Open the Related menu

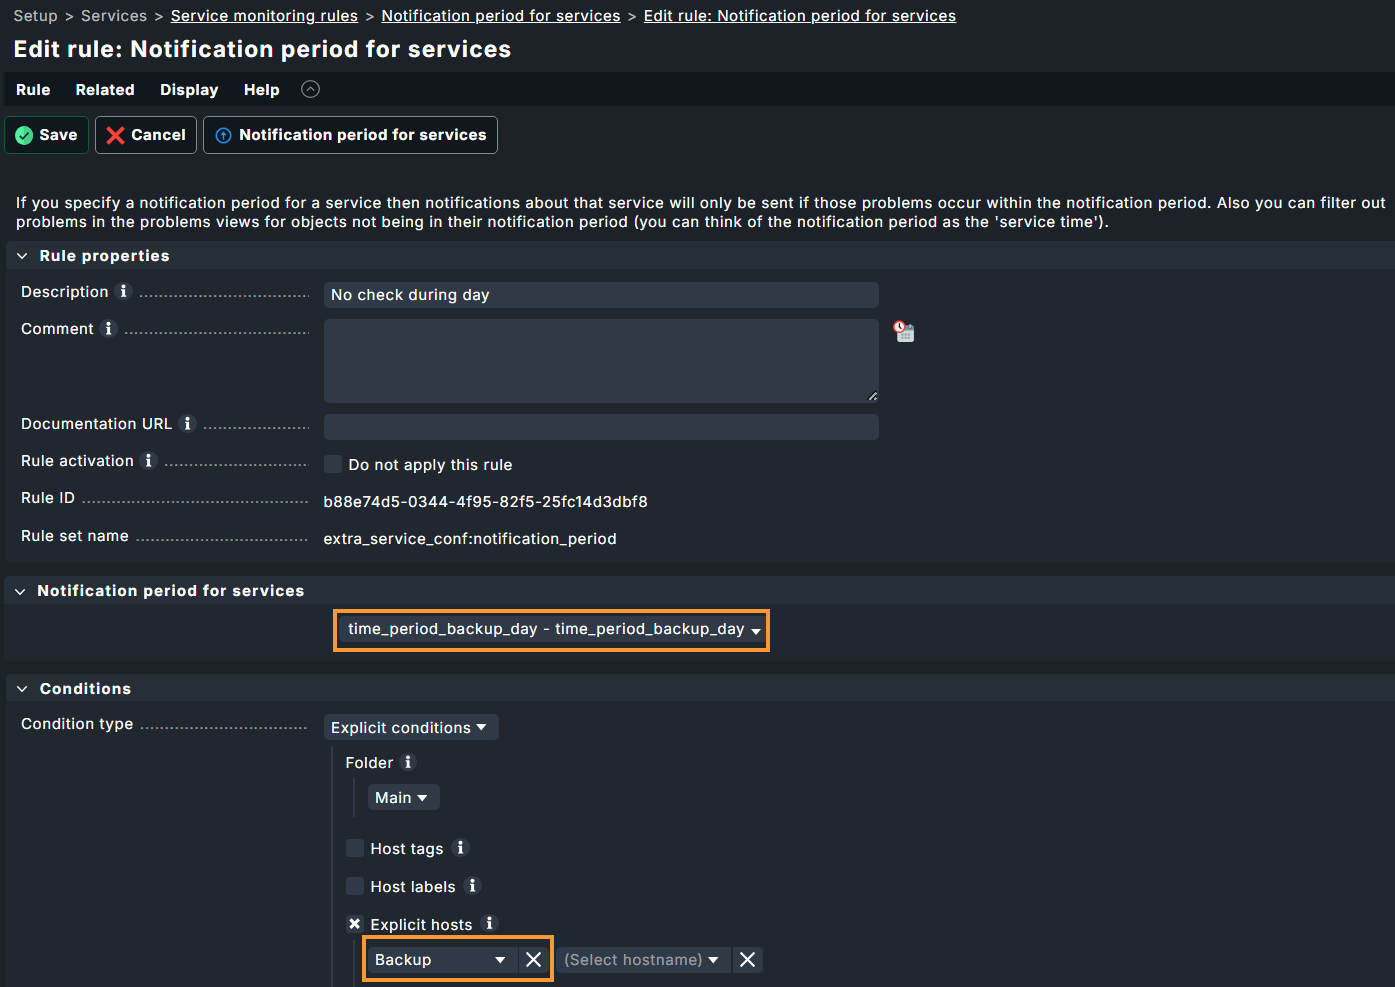point(105,90)
